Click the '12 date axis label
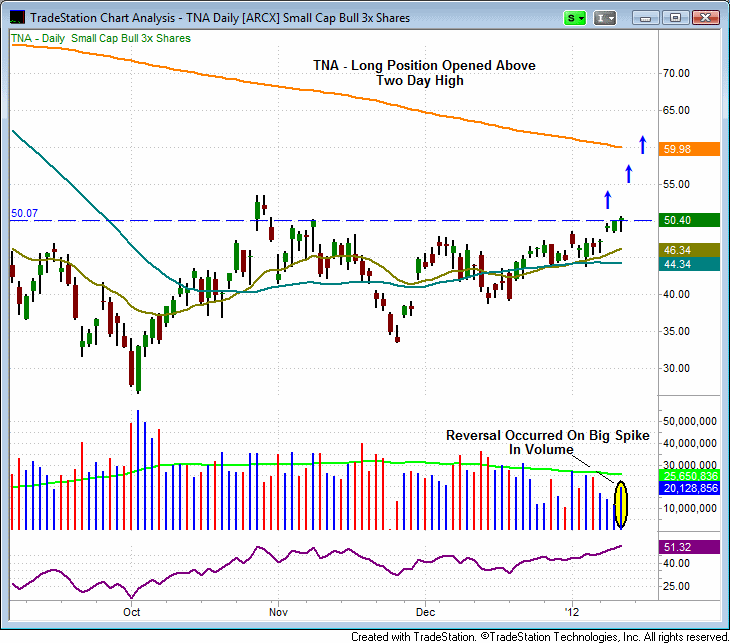Image resolution: width=730 pixels, height=643 pixels. point(572,612)
